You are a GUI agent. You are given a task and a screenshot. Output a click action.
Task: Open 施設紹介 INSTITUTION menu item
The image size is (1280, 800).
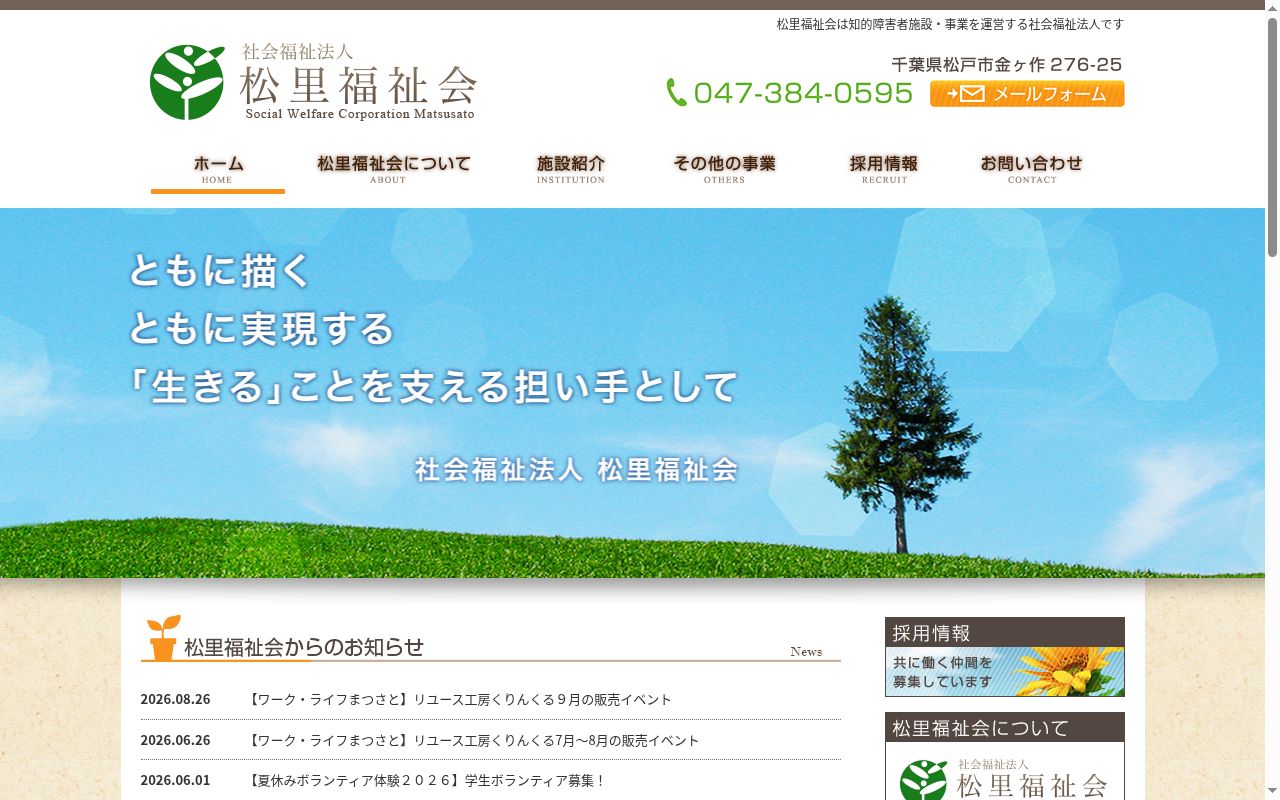(x=570, y=170)
